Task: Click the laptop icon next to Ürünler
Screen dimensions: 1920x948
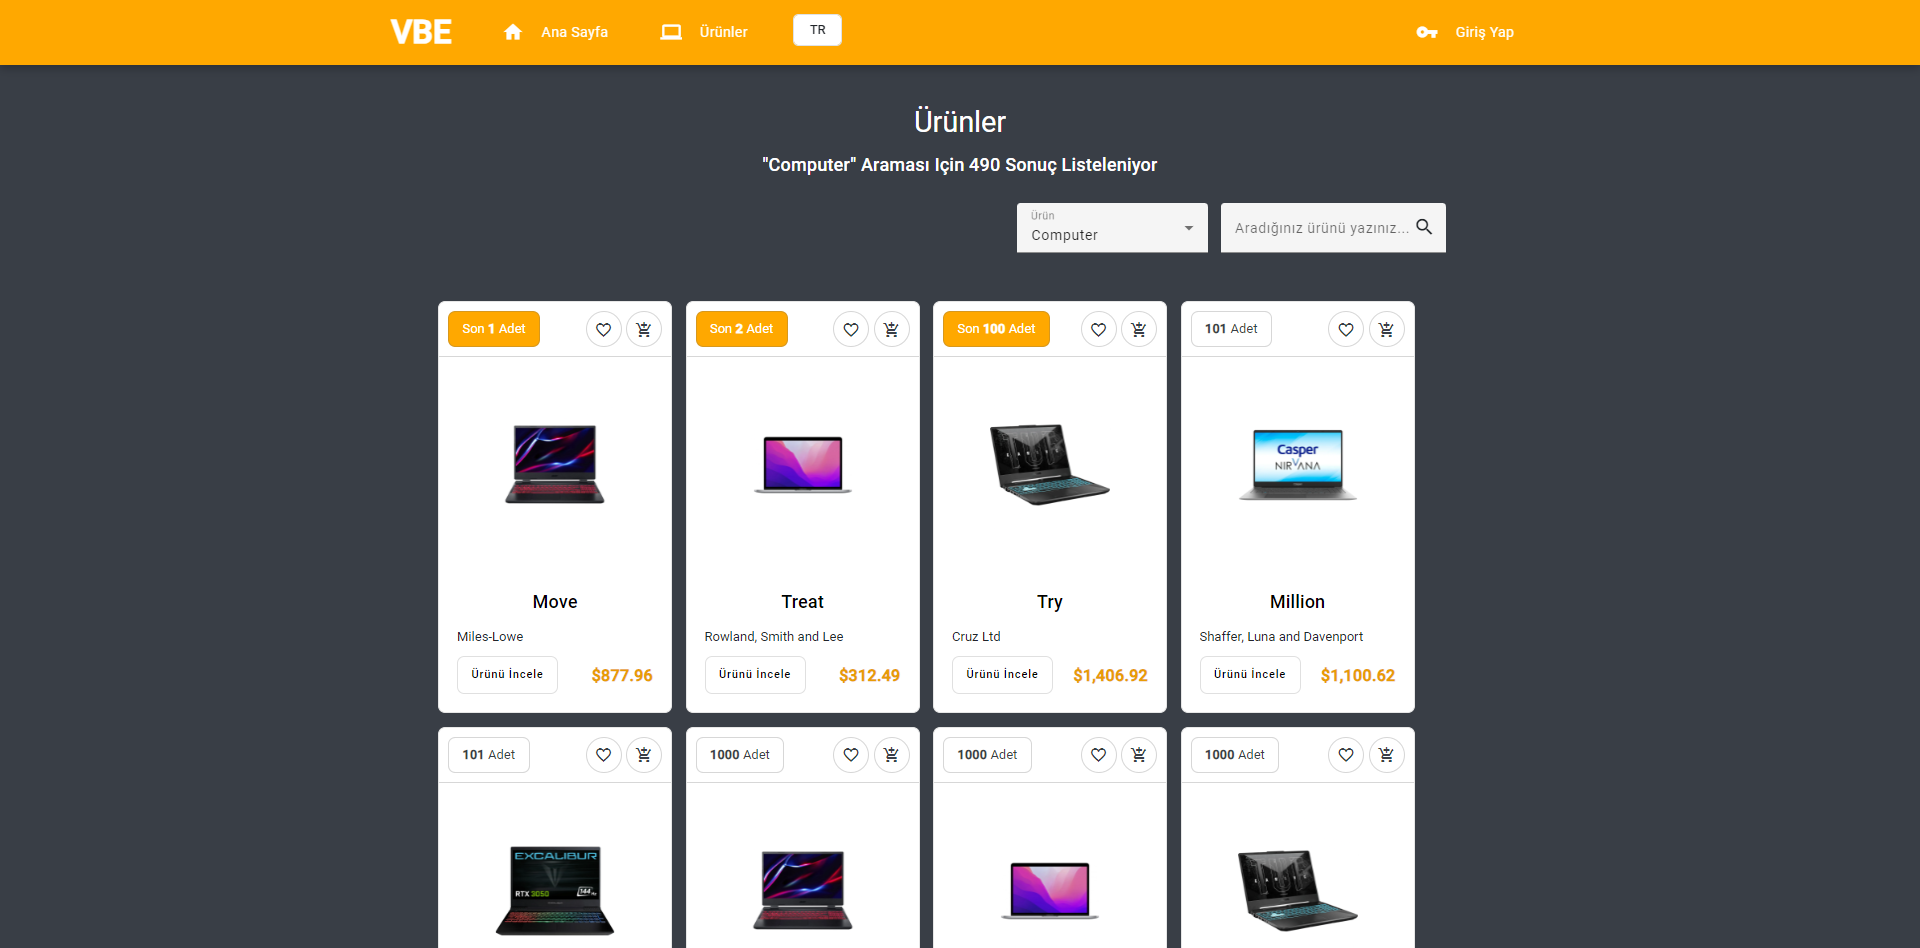Action: [x=671, y=32]
